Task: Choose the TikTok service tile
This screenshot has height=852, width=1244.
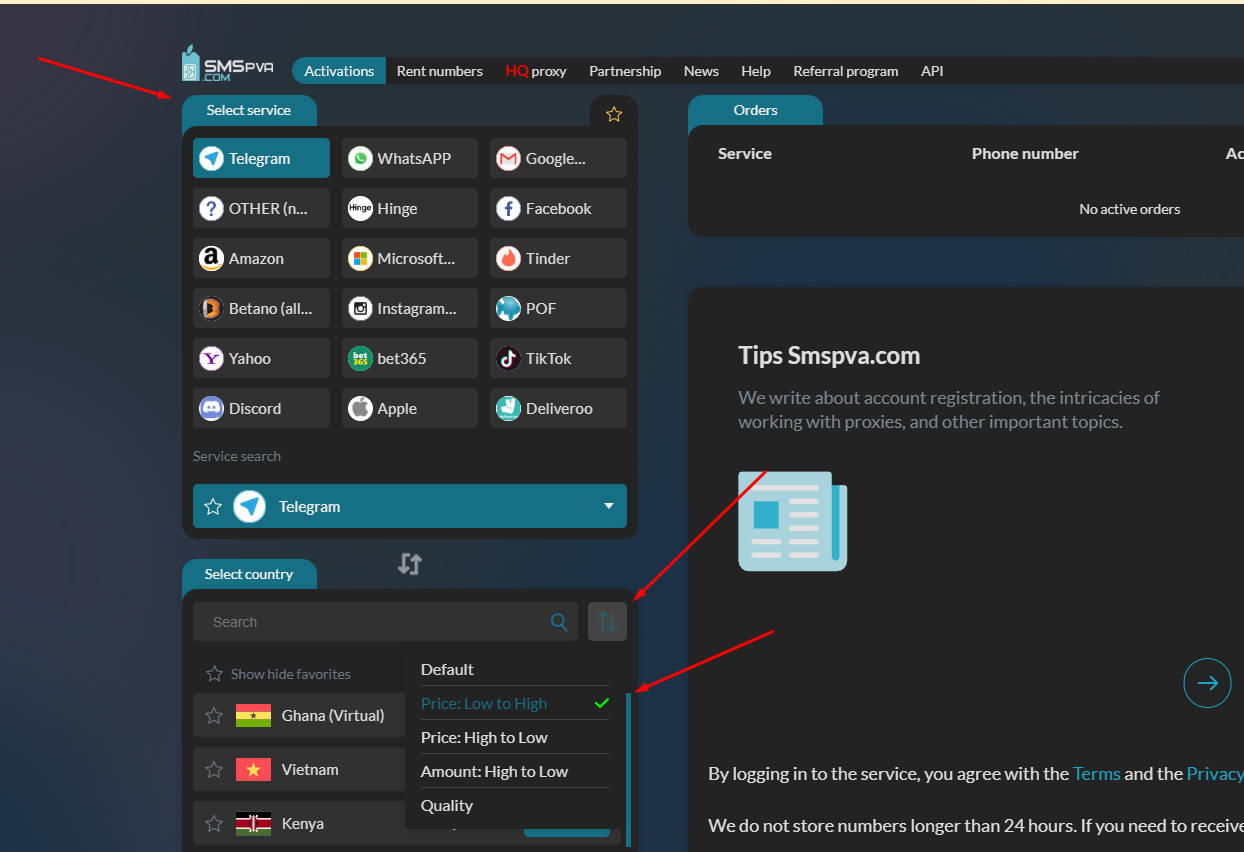Action: pyautogui.click(x=558, y=358)
